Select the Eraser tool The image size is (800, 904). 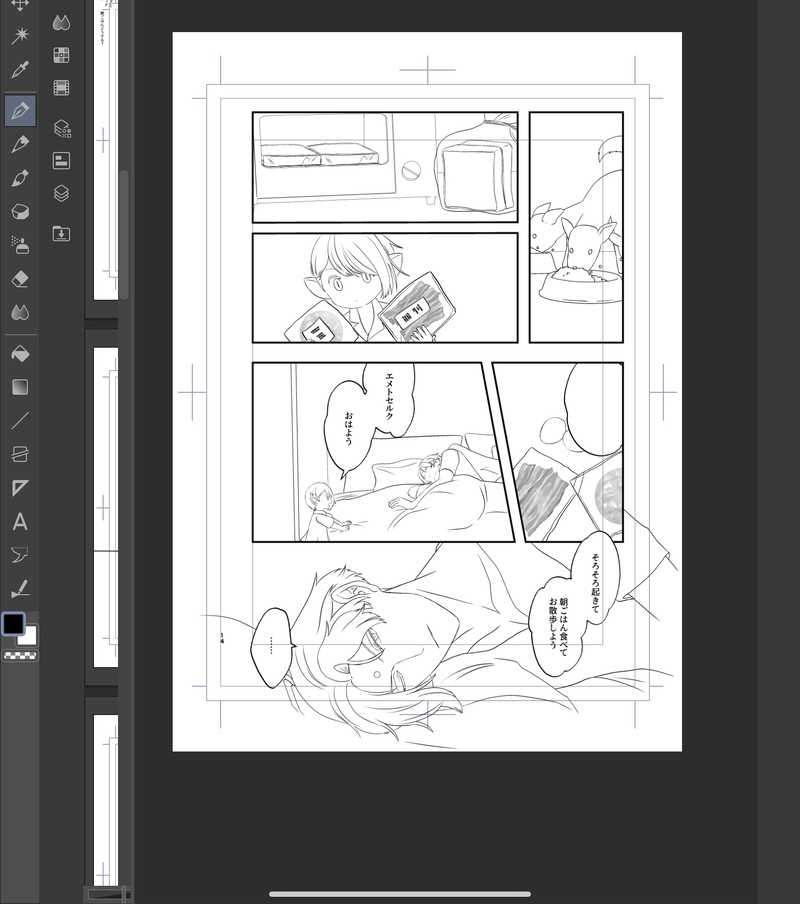[20, 279]
